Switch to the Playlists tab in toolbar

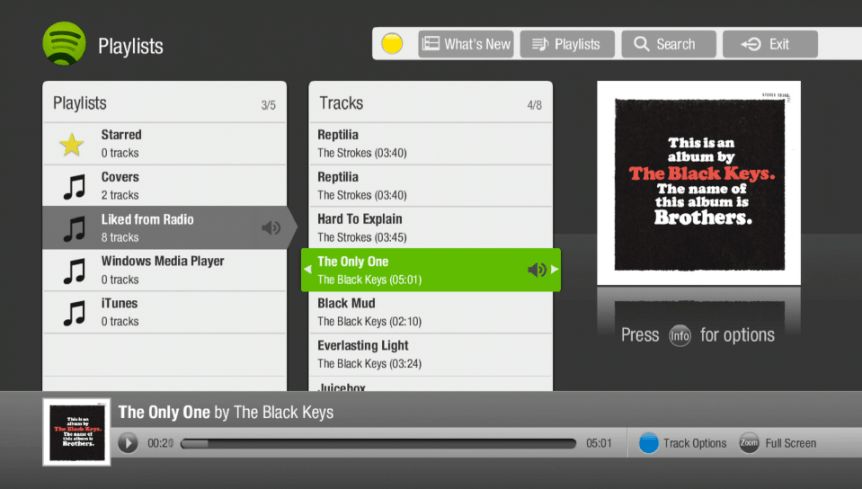coord(567,44)
